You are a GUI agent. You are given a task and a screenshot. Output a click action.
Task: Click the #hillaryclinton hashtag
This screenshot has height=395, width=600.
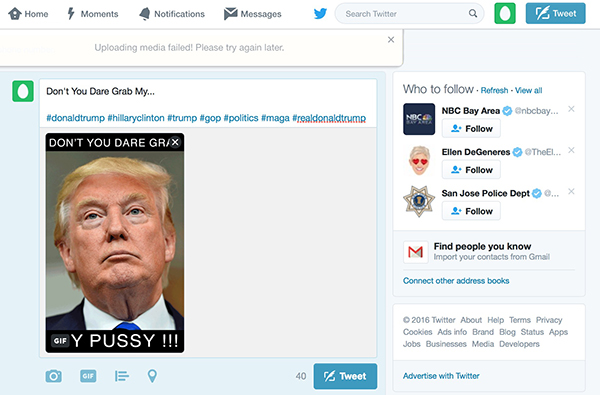[x=136, y=118]
